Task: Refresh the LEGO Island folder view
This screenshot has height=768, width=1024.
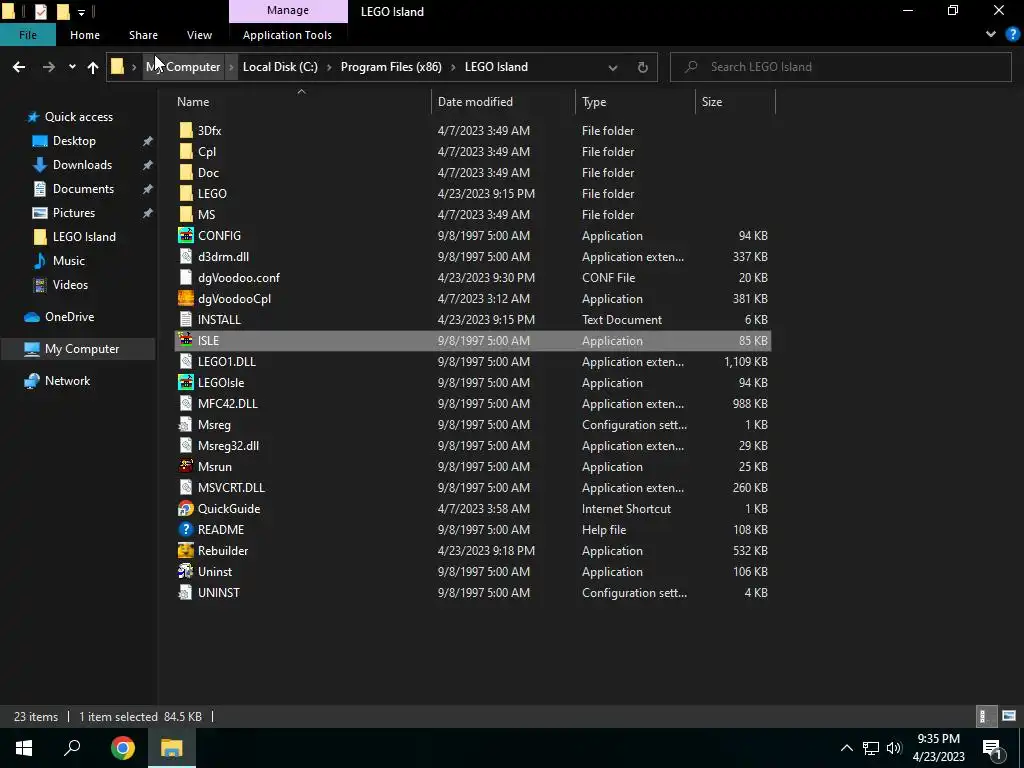Action: [643, 67]
